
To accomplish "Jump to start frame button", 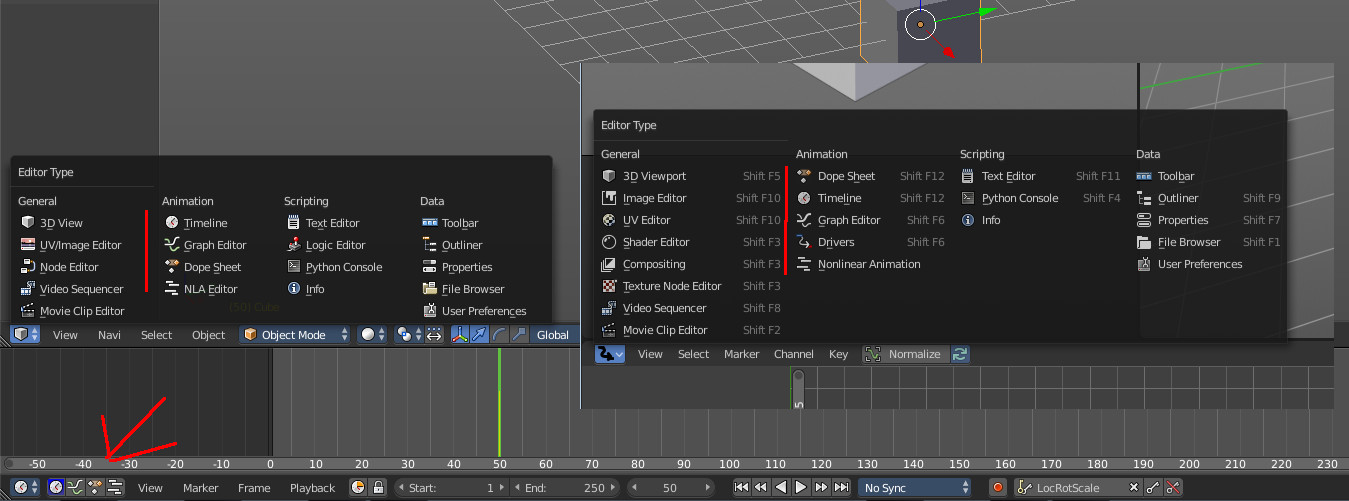I will [x=741, y=487].
